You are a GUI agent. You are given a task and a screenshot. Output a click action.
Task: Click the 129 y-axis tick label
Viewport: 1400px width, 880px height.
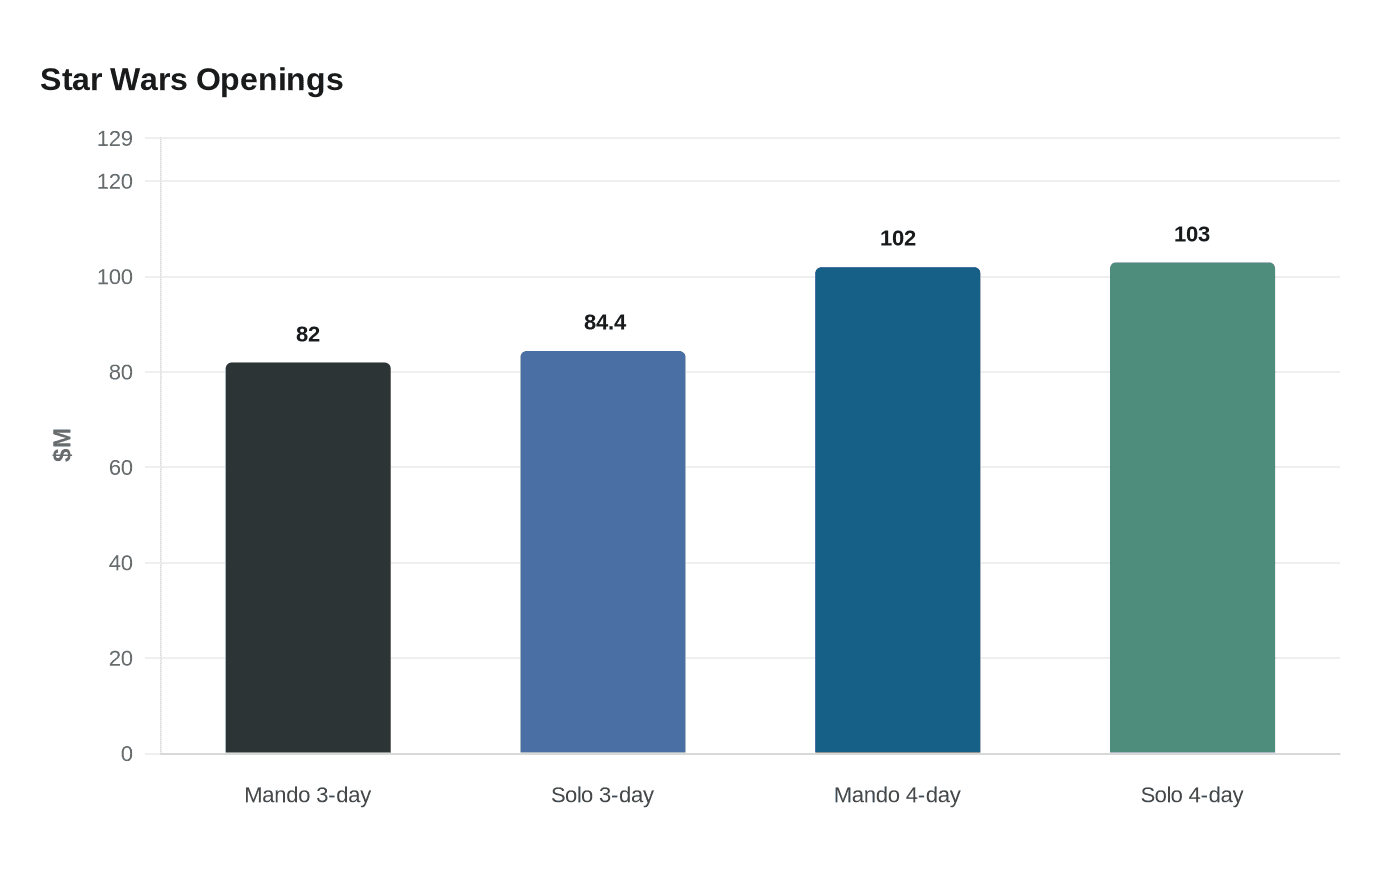click(115, 139)
